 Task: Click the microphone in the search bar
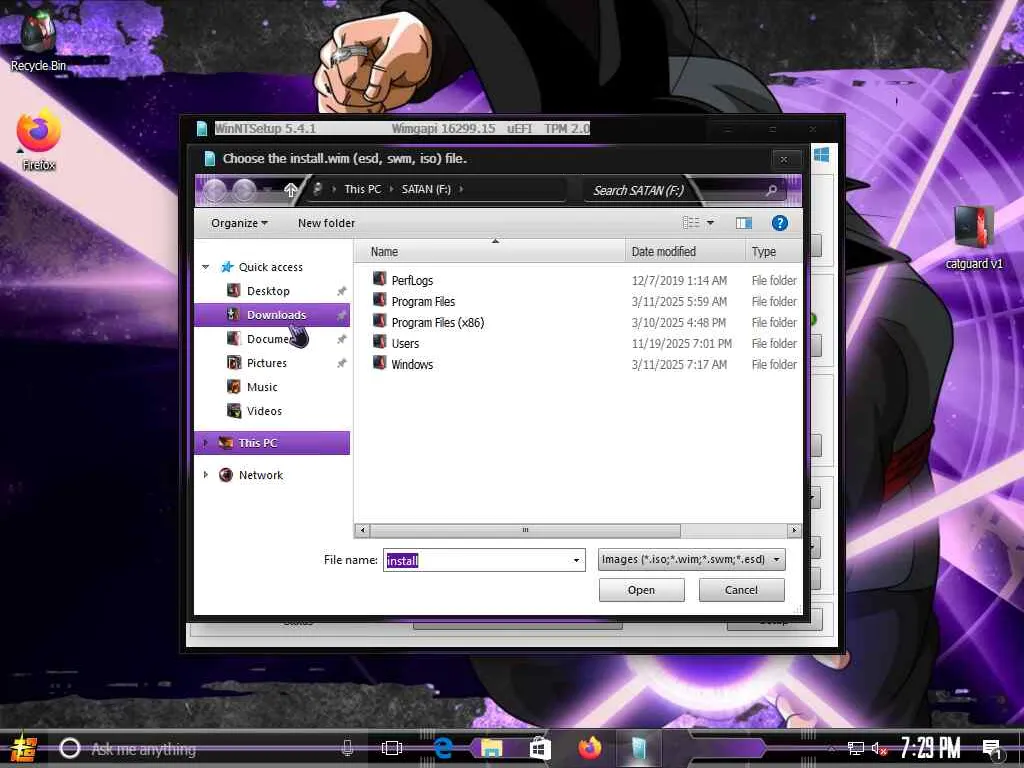[x=347, y=748]
